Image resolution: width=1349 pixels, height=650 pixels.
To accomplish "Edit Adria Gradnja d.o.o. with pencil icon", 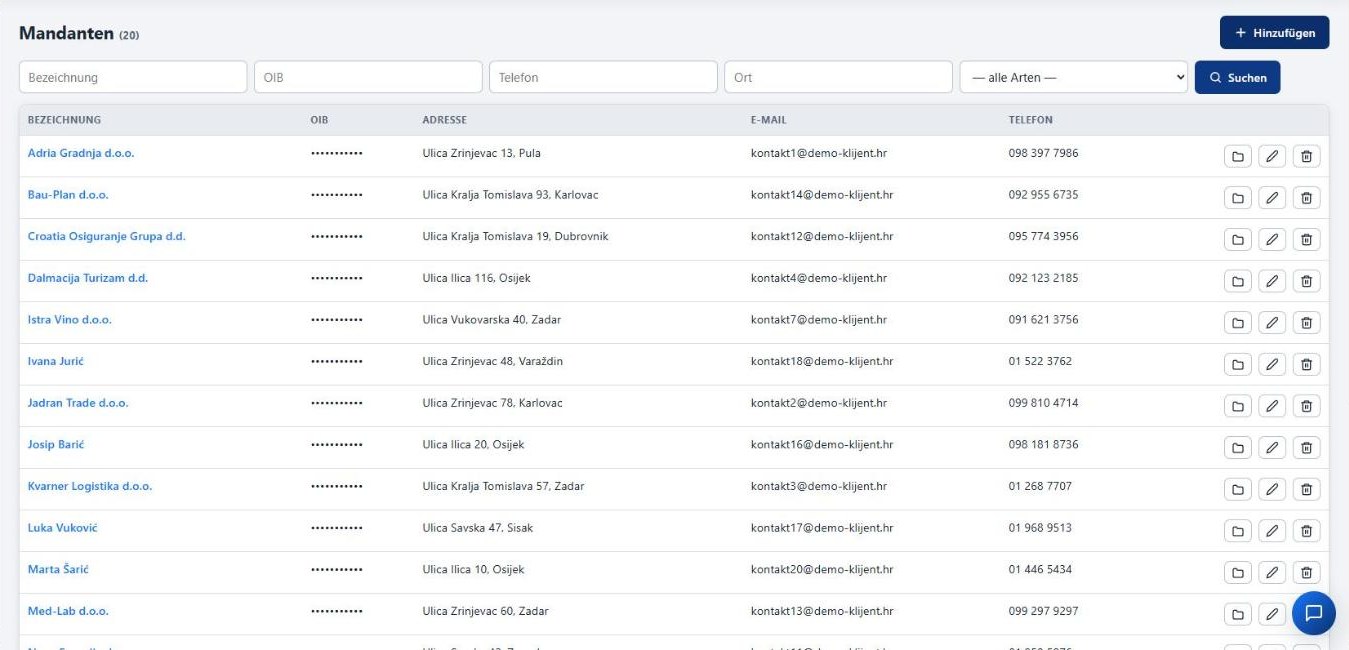I will pos(1272,157).
